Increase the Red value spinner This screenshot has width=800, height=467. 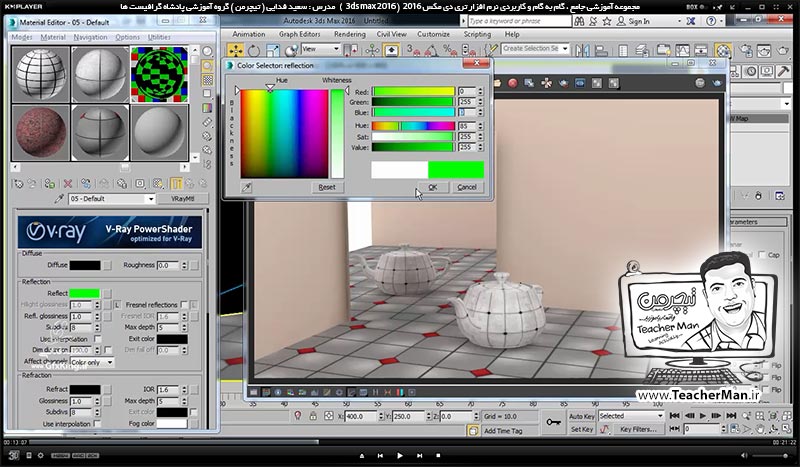(480, 89)
